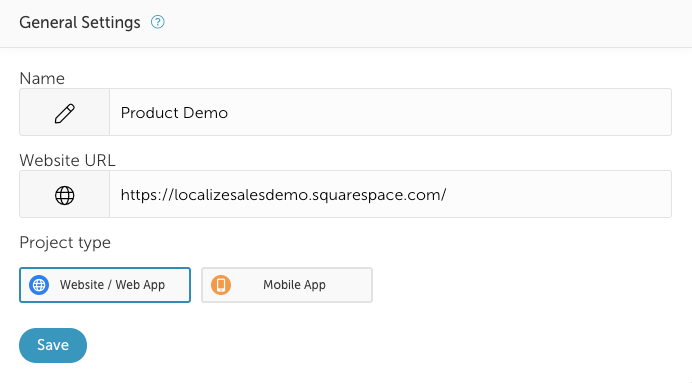The image size is (692, 383).
Task: Focus the Product Demo name field
Action: click(x=391, y=112)
